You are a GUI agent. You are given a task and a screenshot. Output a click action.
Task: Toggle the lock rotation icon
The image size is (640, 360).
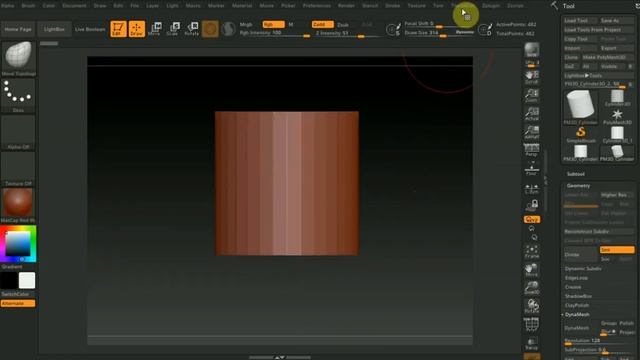tap(532, 205)
